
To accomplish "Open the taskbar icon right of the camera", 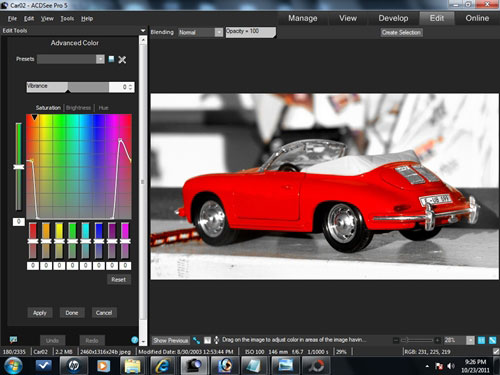I will click(x=225, y=366).
